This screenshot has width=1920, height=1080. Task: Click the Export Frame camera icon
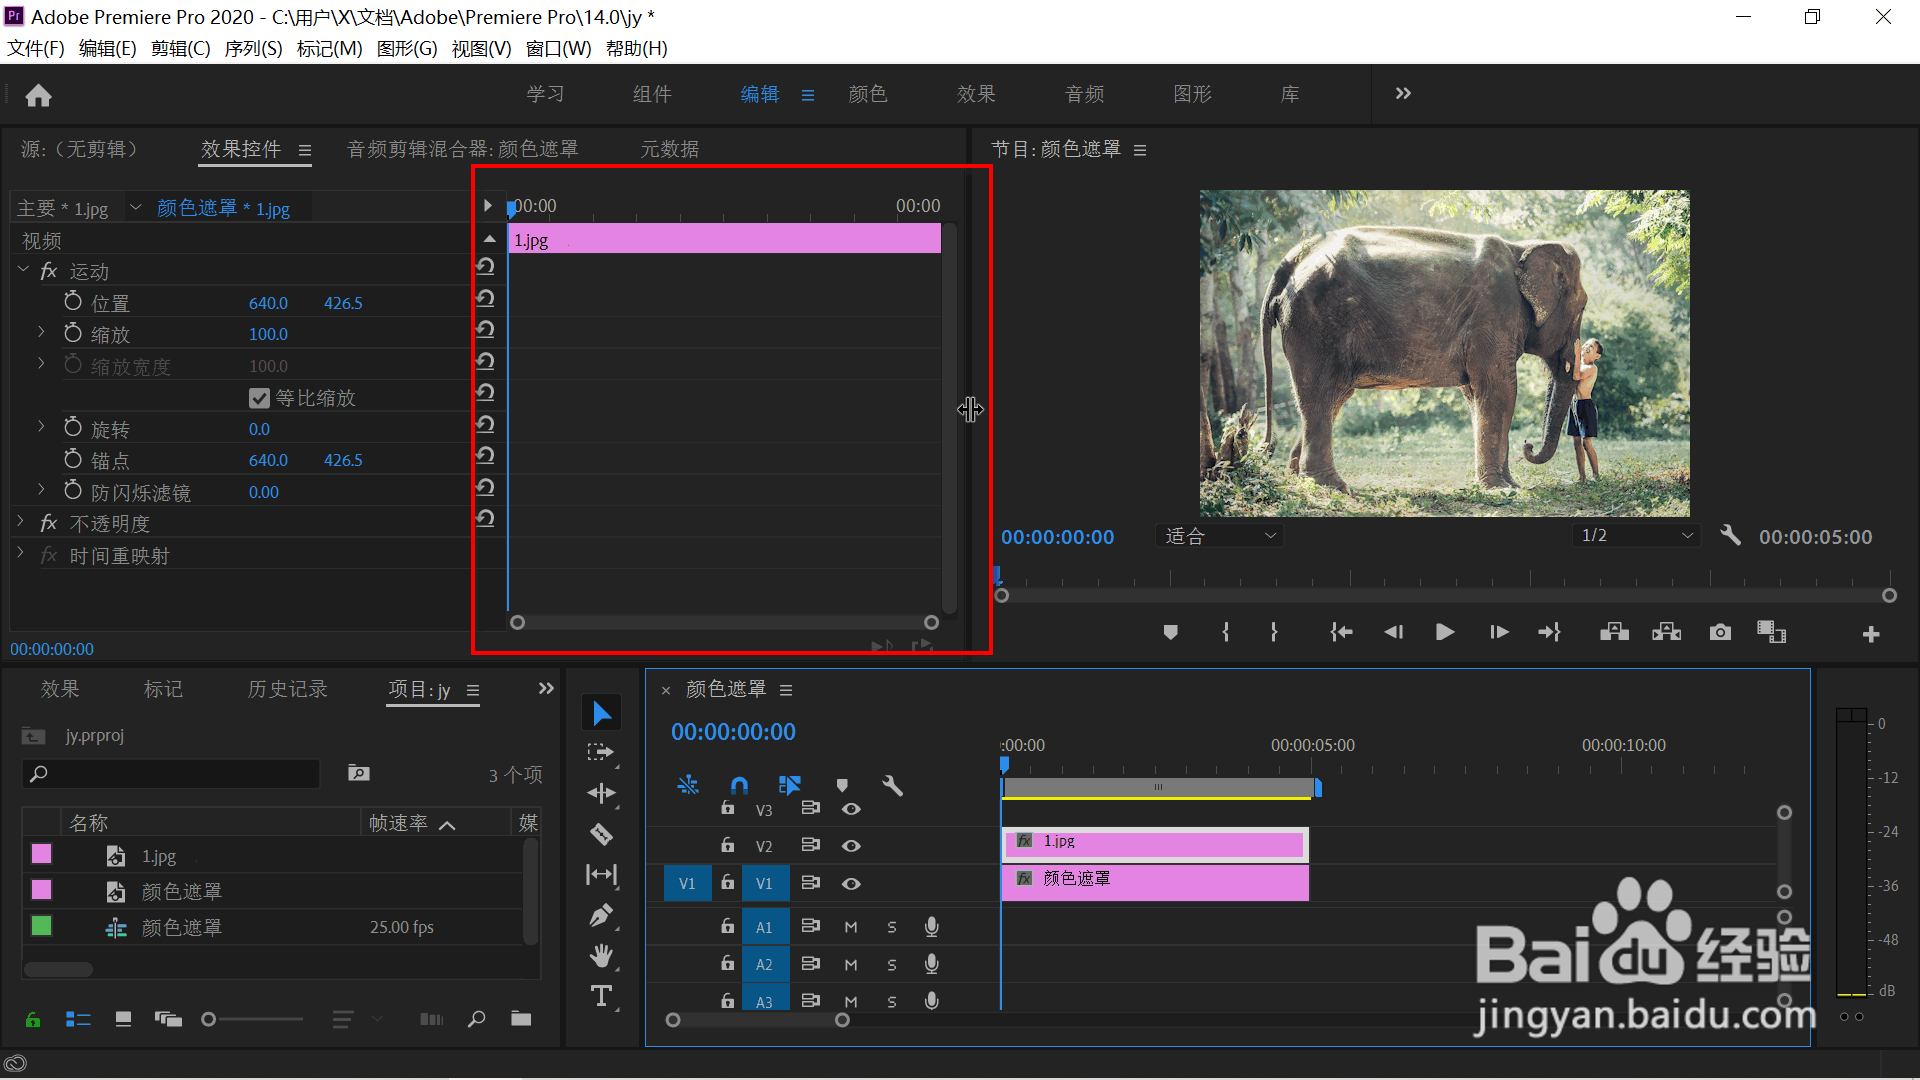click(1720, 632)
